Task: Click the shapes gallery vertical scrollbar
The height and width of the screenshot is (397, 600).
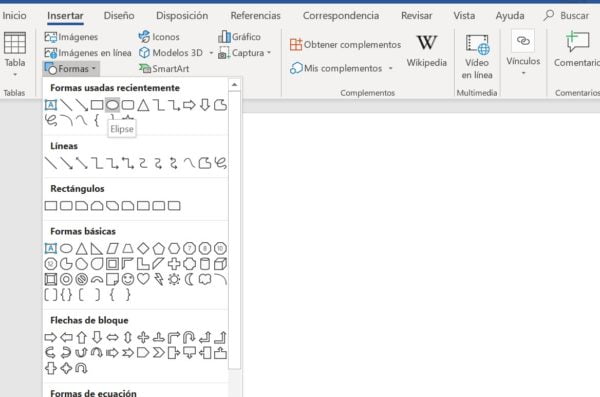Action: tap(235, 230)
